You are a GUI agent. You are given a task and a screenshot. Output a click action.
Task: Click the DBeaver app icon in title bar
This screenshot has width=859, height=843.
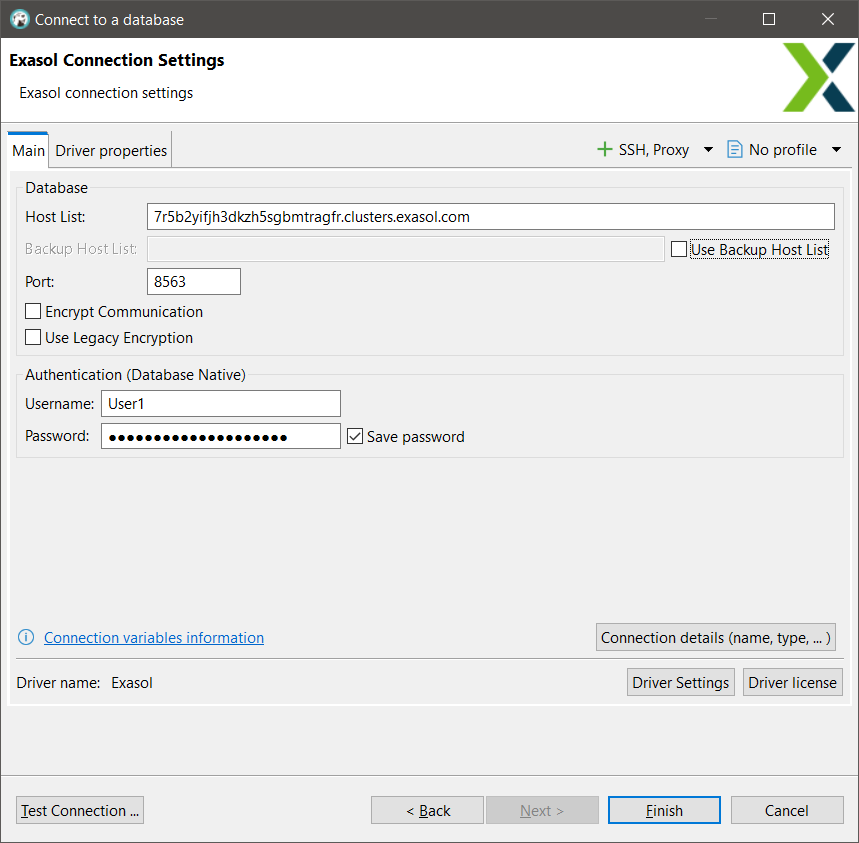pyautogui.click(x=19, y=19)
